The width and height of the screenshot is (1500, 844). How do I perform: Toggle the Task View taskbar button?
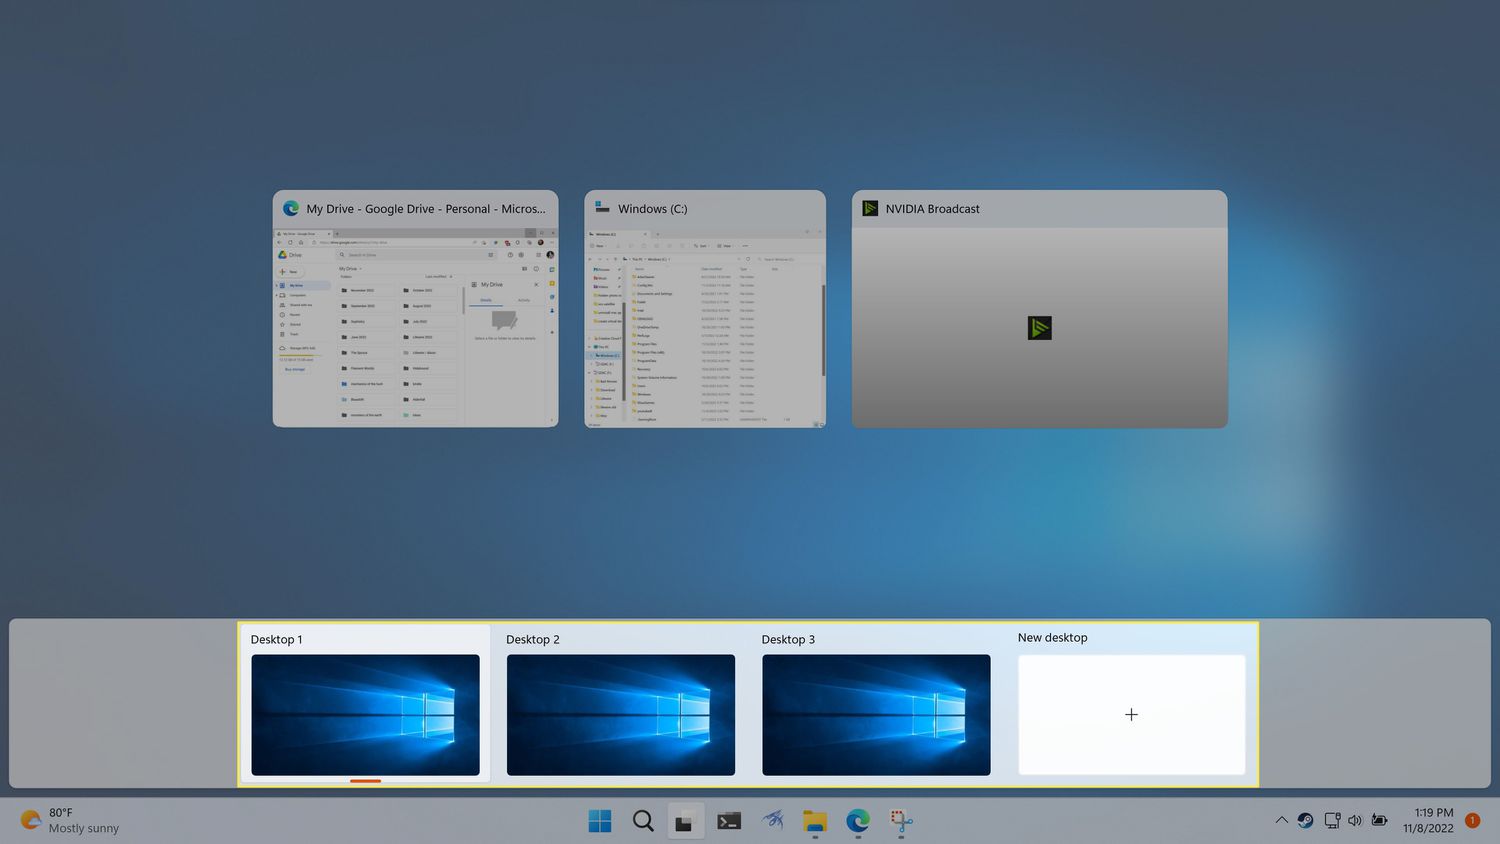685,822
